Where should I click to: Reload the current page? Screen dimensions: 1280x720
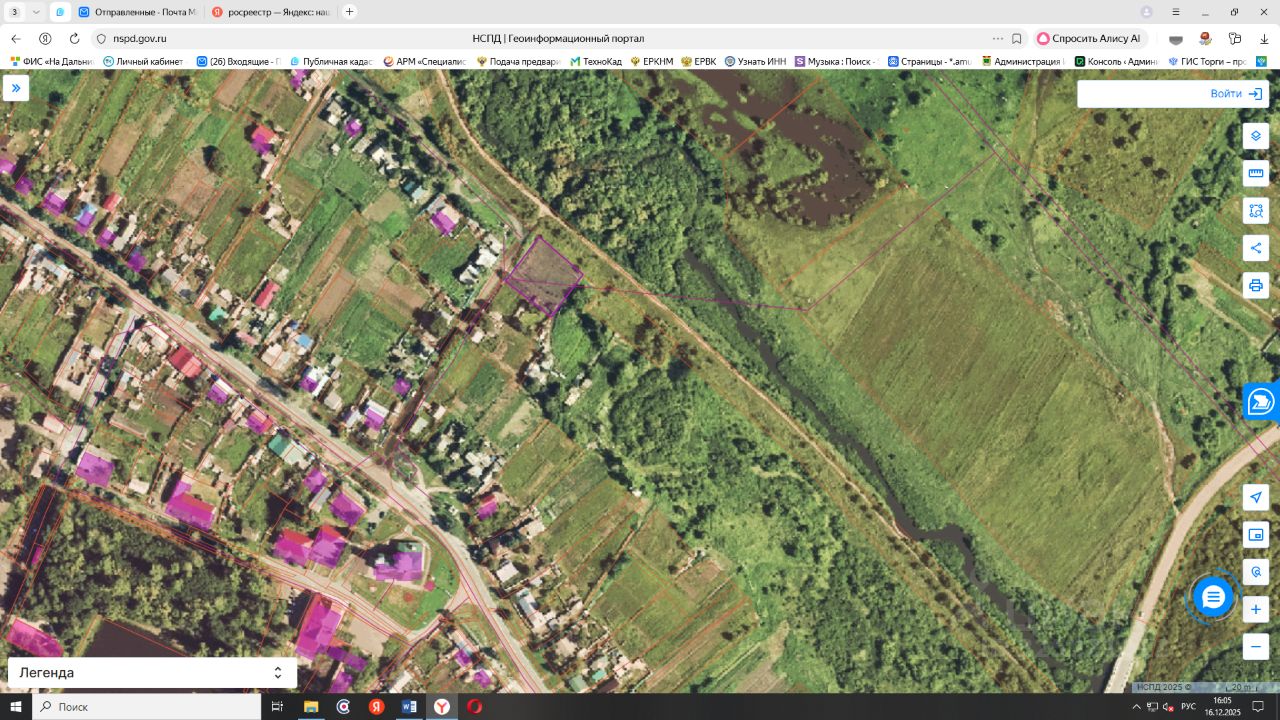point(74,38)
